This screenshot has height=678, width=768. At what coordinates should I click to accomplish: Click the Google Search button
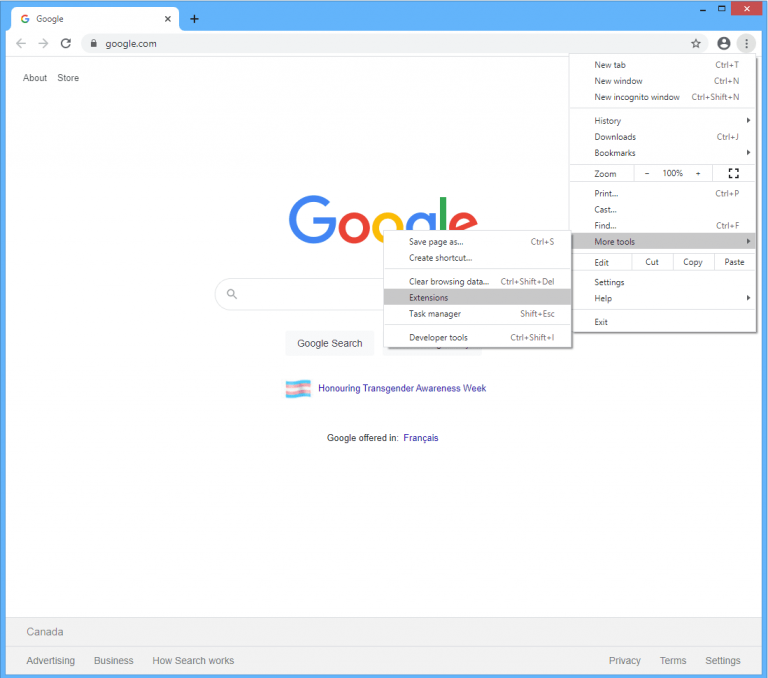pos(330,343)
